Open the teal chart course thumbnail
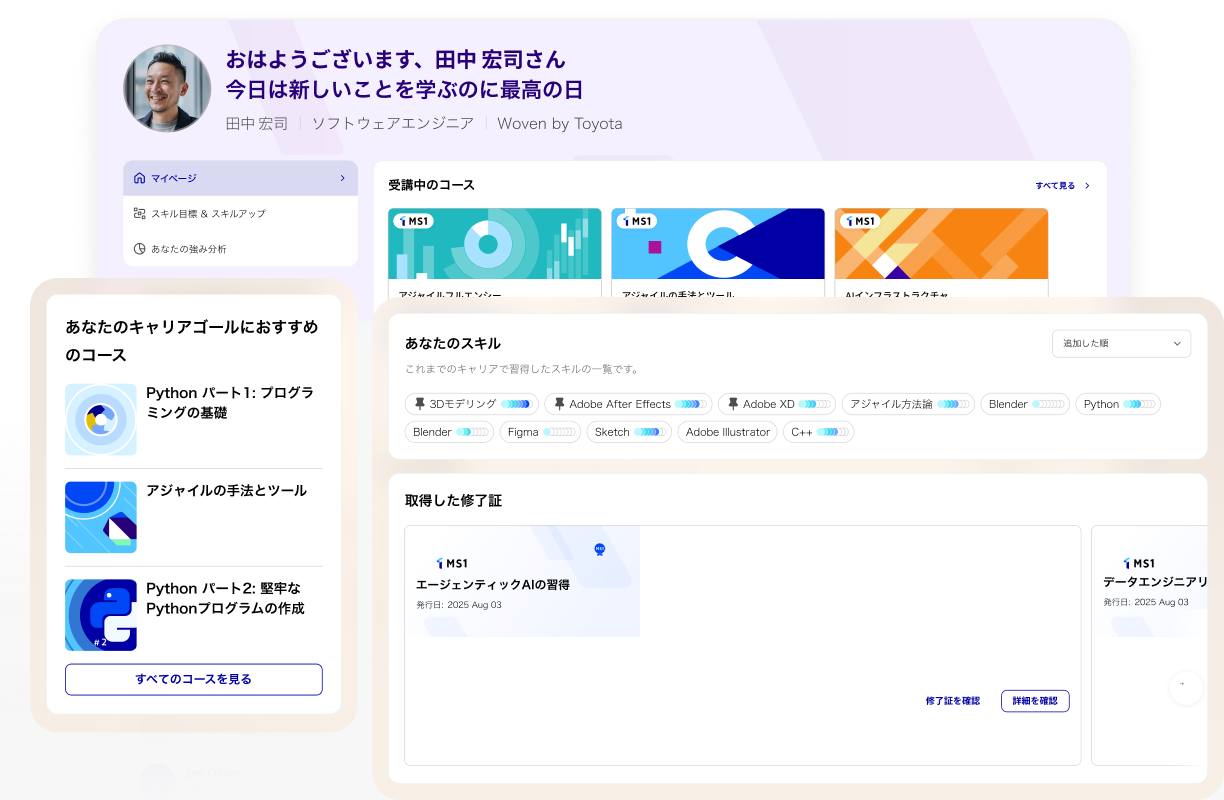The image size is (1224, 800). (x=495, y=243)
